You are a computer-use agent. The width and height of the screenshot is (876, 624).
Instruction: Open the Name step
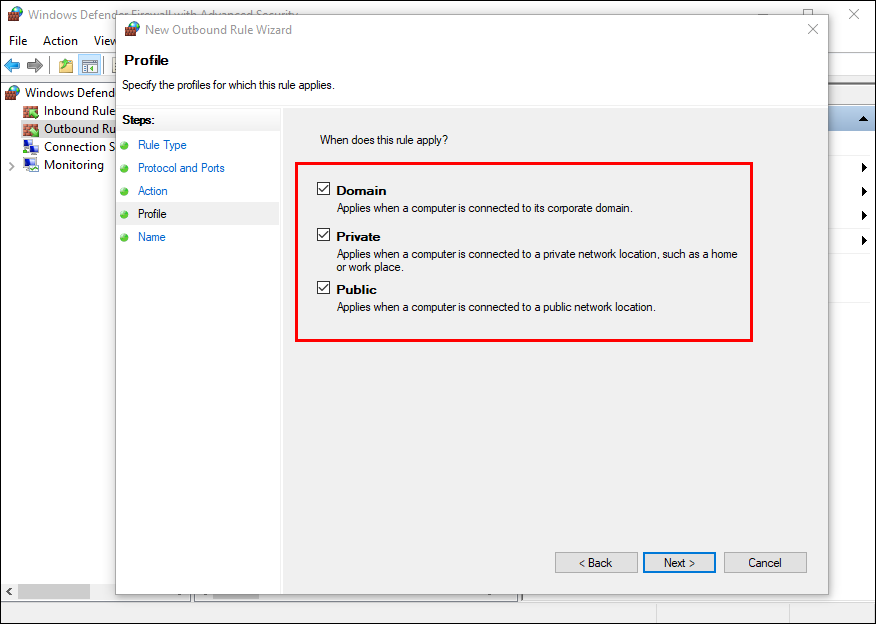coord(151,236)
